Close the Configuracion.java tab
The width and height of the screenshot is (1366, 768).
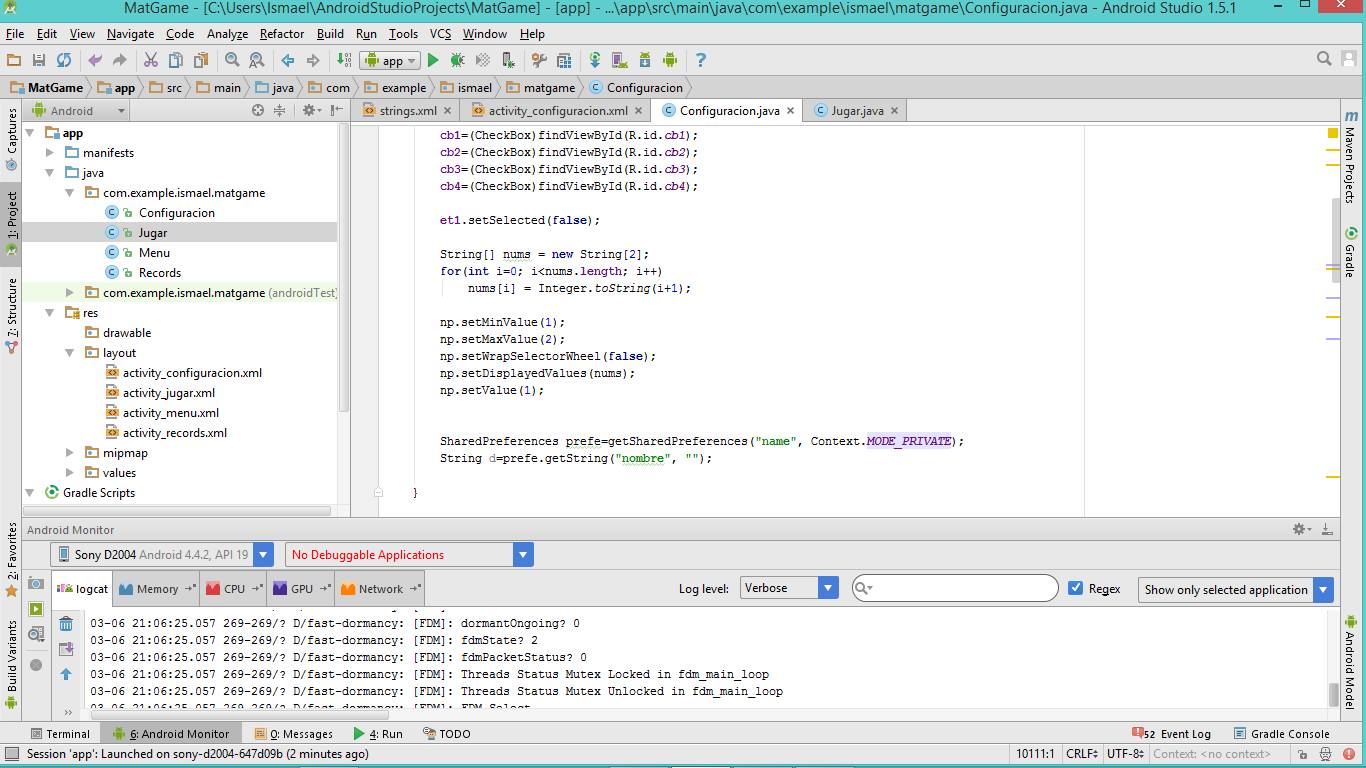(x=790, y=111)
